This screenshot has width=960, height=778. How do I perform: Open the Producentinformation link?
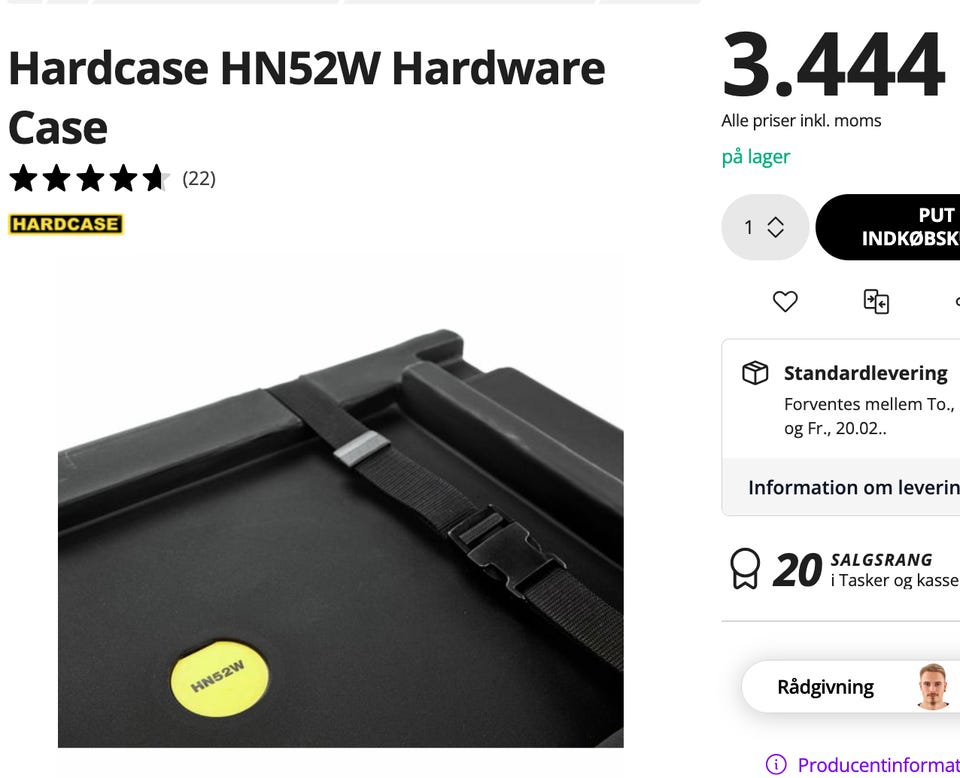879,764
